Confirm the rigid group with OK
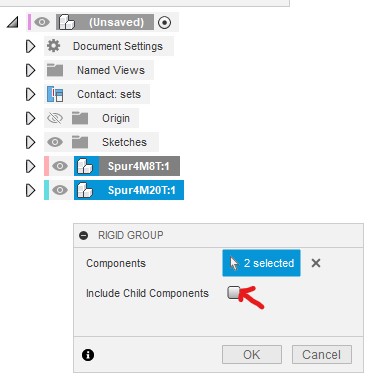Viewport: 379px width, 390px height. 252,354
